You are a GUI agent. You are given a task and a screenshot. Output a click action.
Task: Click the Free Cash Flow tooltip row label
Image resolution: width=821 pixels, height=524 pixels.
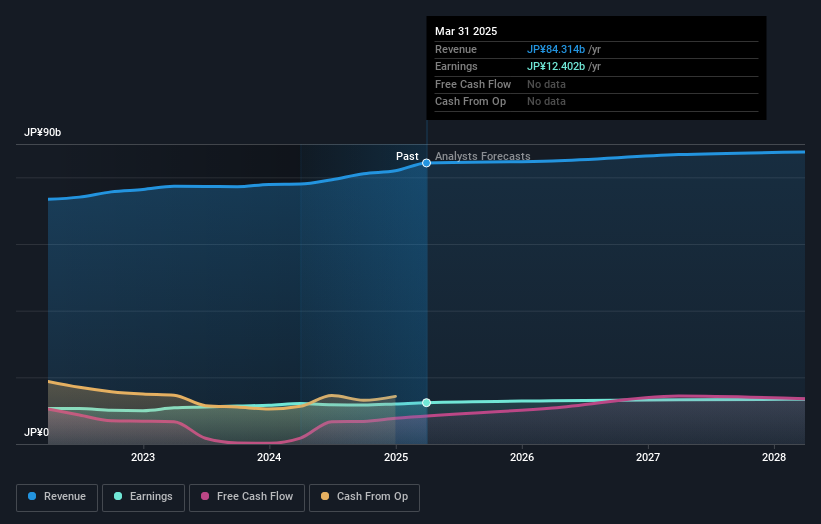coord(473,84)
